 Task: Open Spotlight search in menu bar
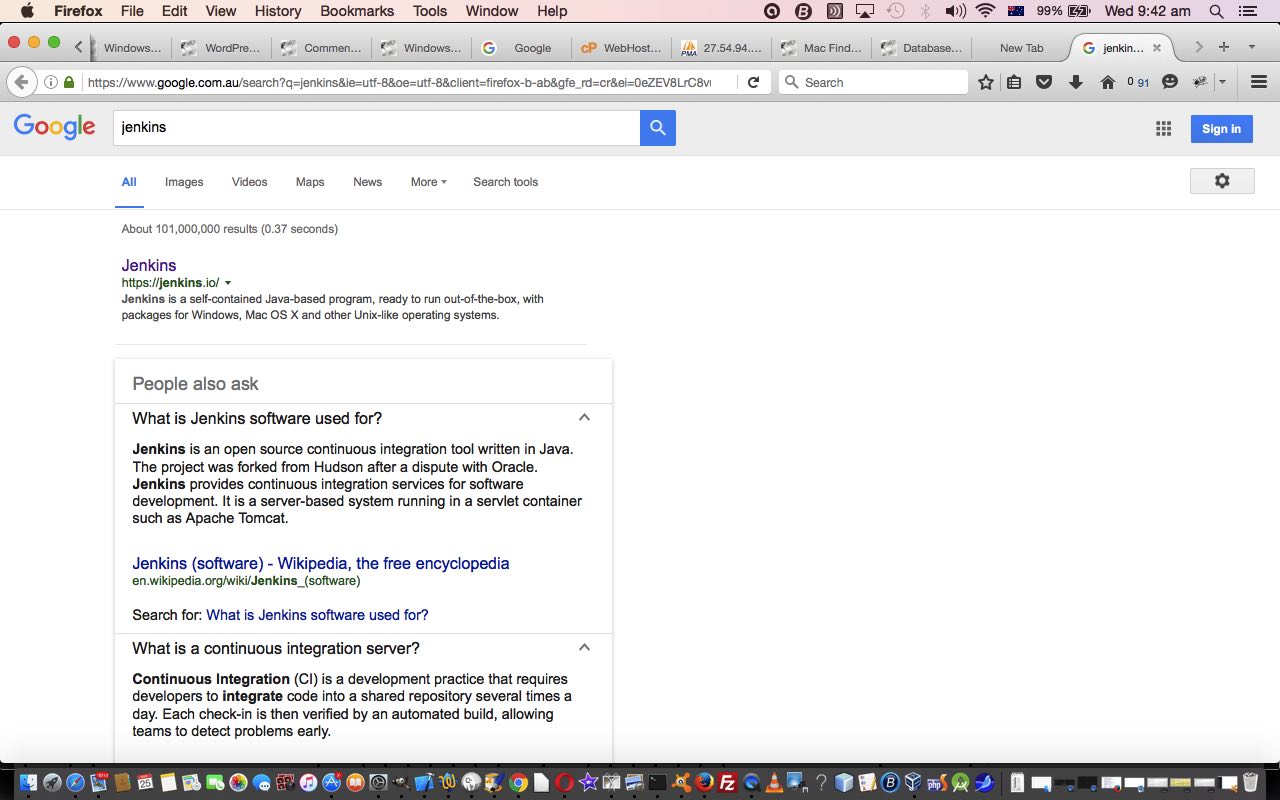tap(1216, 11)
